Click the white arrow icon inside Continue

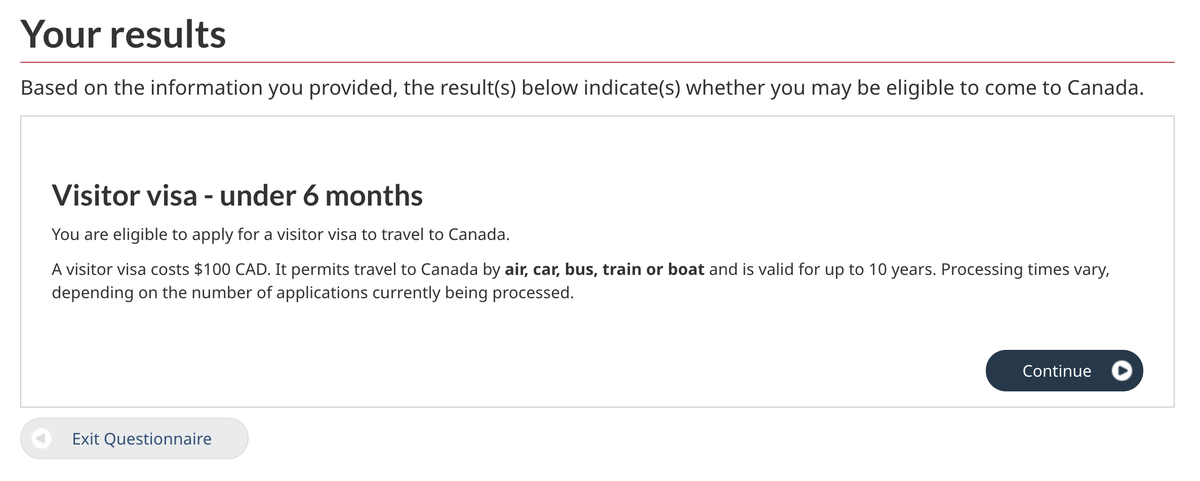pos(1123,371)
